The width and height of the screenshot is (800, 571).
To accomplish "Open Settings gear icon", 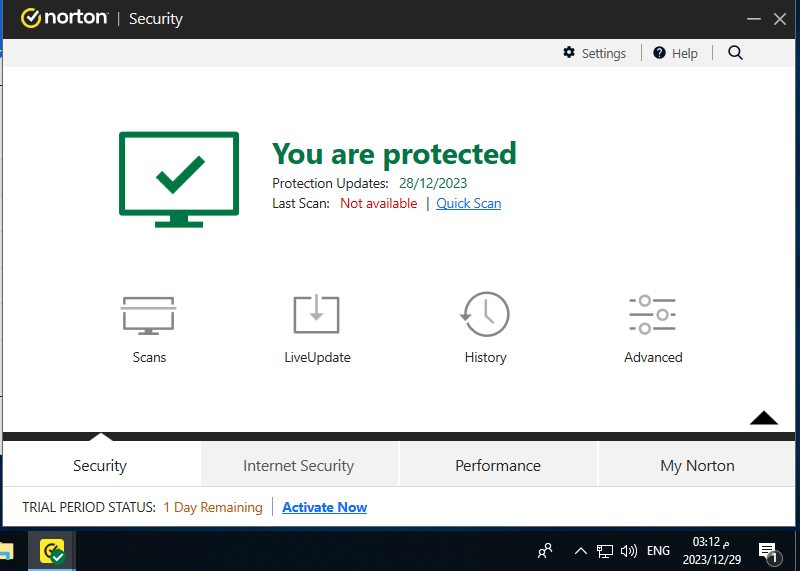I will [x=569, y=53].
